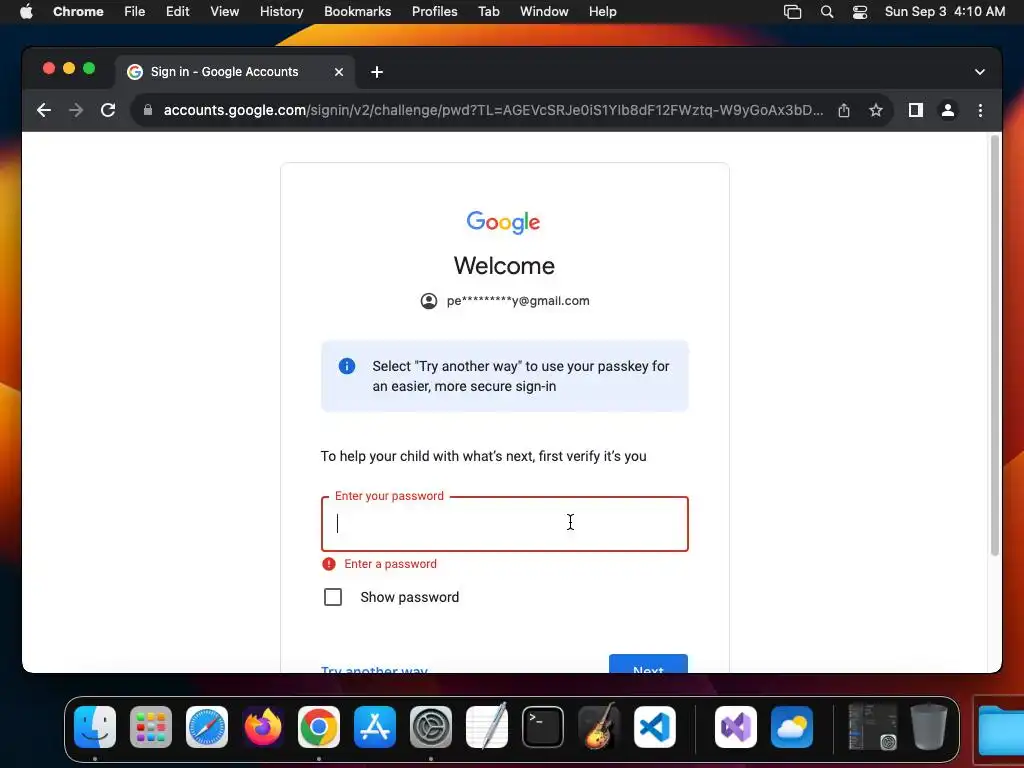Click Chrome icon in the Dock
Viewport: 1024px width, 768px height.
coord(319,727)
